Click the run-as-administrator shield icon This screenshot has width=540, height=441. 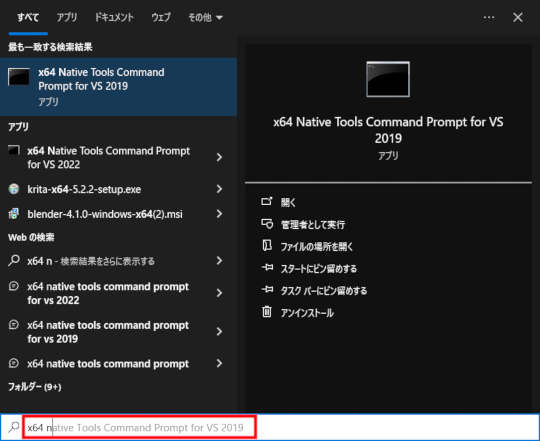coord(267,224)
